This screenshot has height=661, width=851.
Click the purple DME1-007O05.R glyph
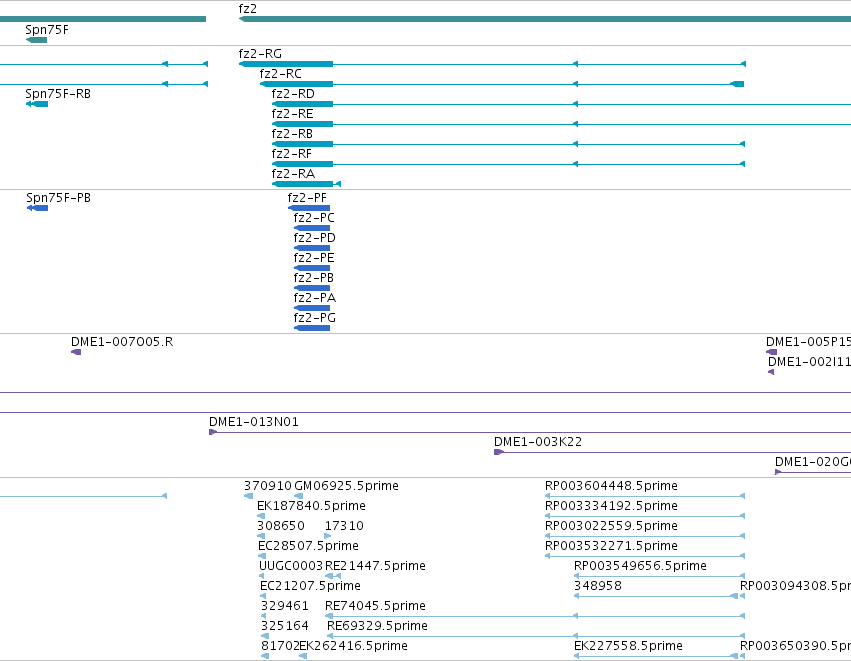(x=76, y=352)
